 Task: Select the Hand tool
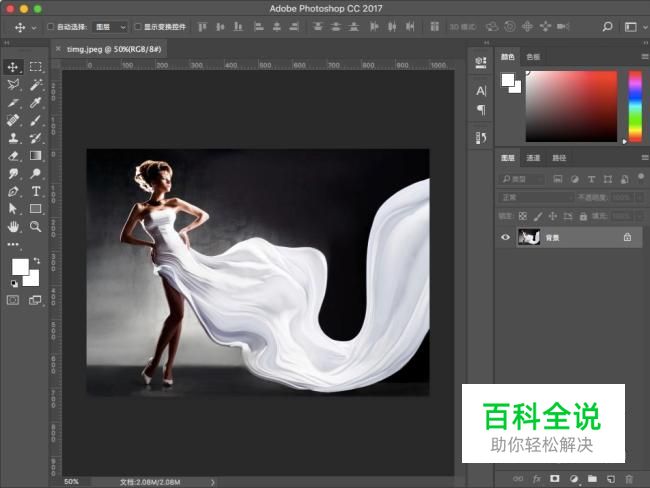pos(14,226)
